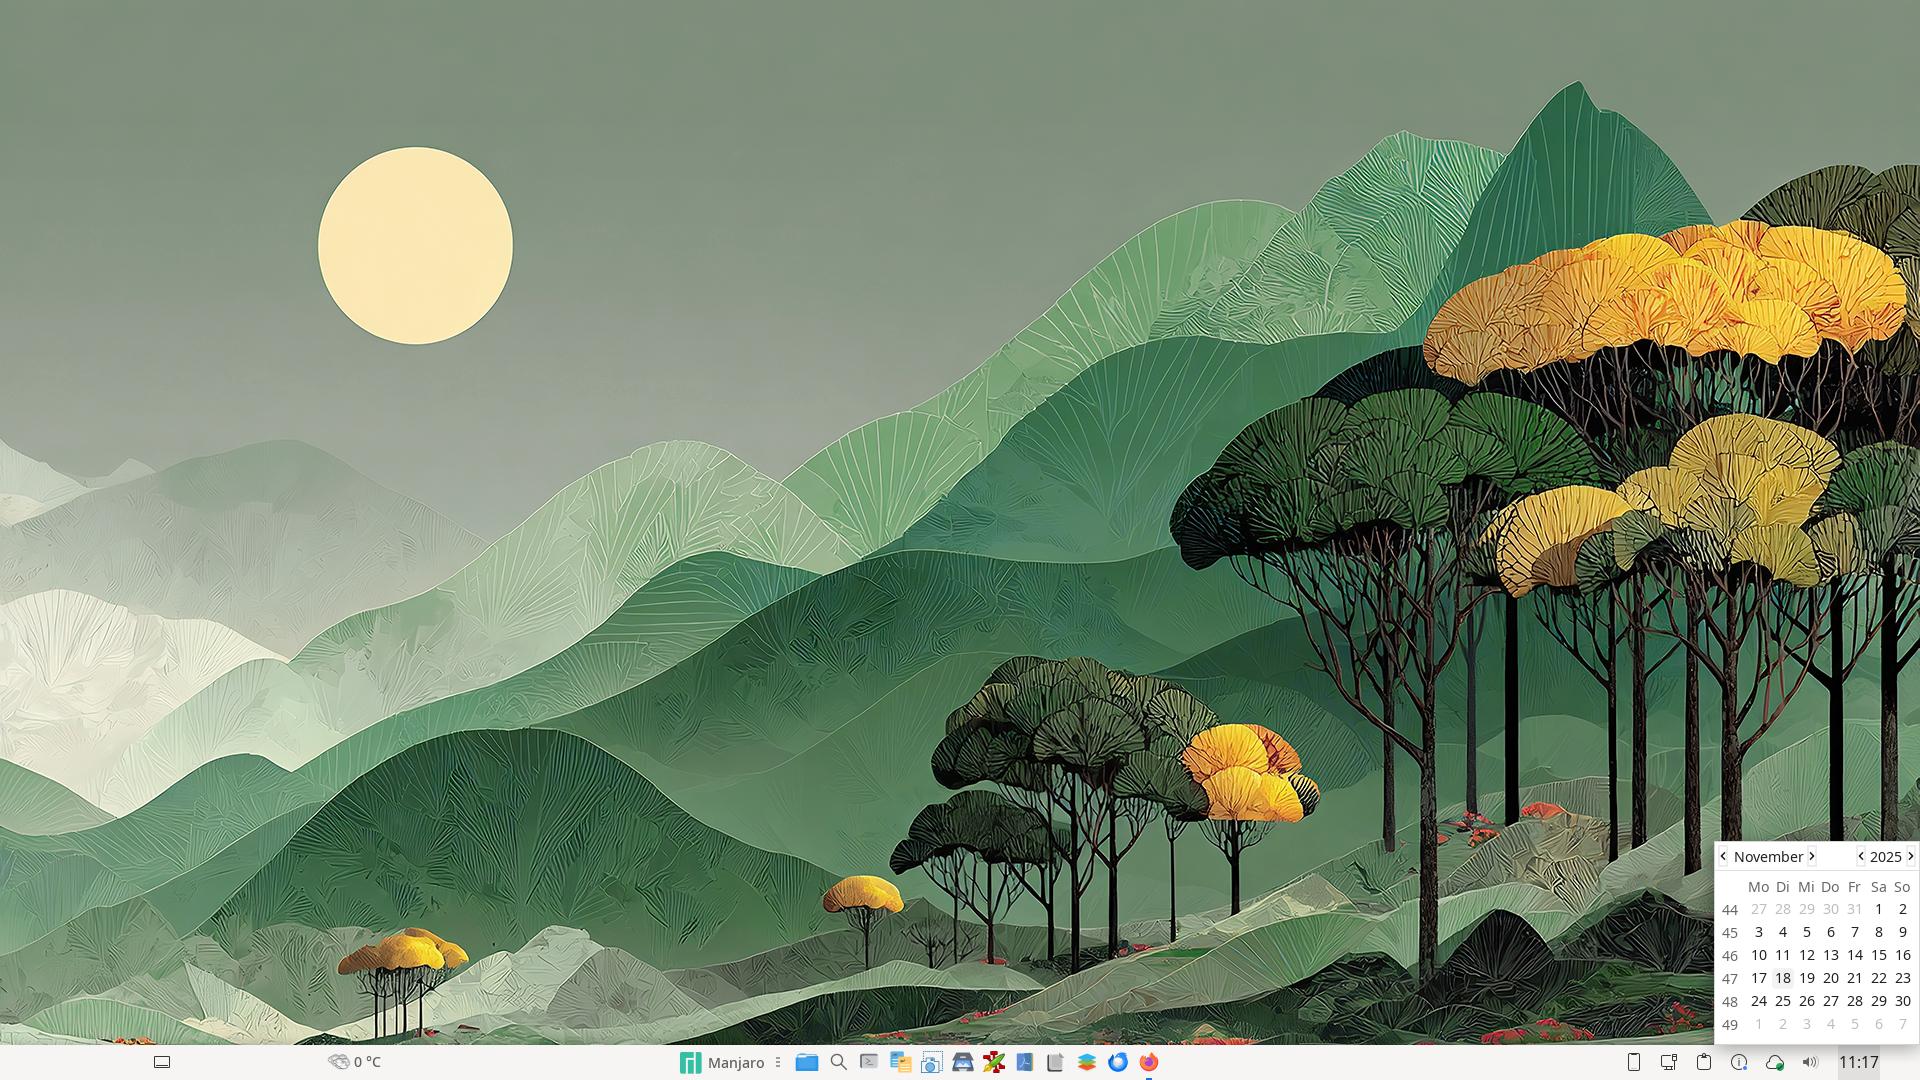
Task: Select November 30 in the calendar
Action: [1902, 1001]
